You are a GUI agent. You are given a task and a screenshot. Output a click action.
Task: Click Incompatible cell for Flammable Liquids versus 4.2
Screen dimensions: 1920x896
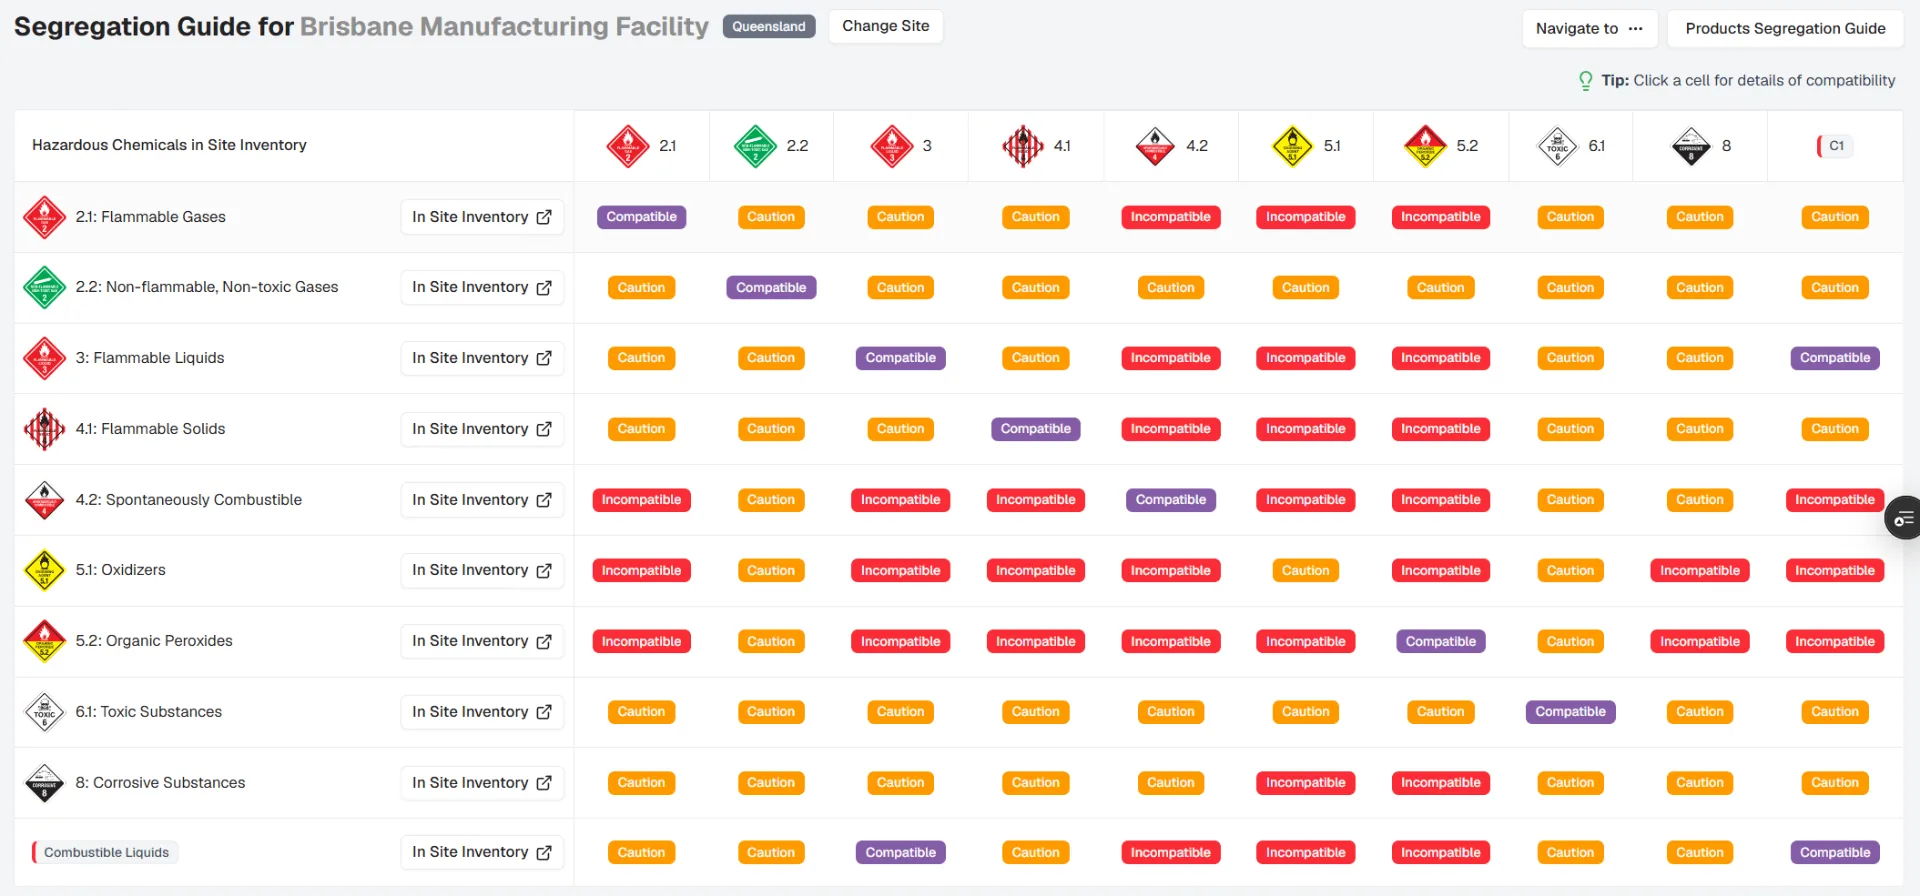pos(1170,358)
